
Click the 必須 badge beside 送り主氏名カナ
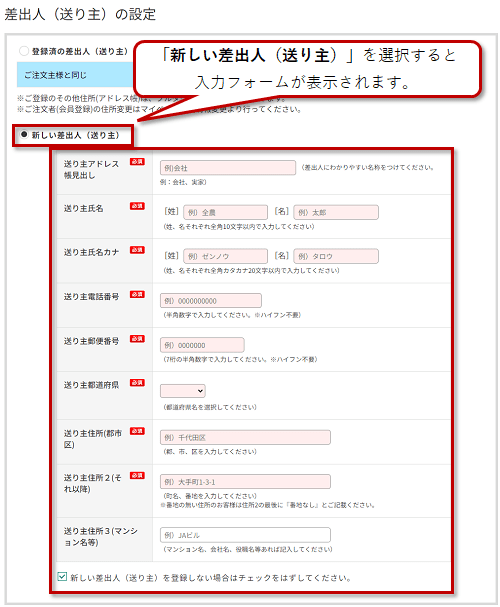(137, 250)
